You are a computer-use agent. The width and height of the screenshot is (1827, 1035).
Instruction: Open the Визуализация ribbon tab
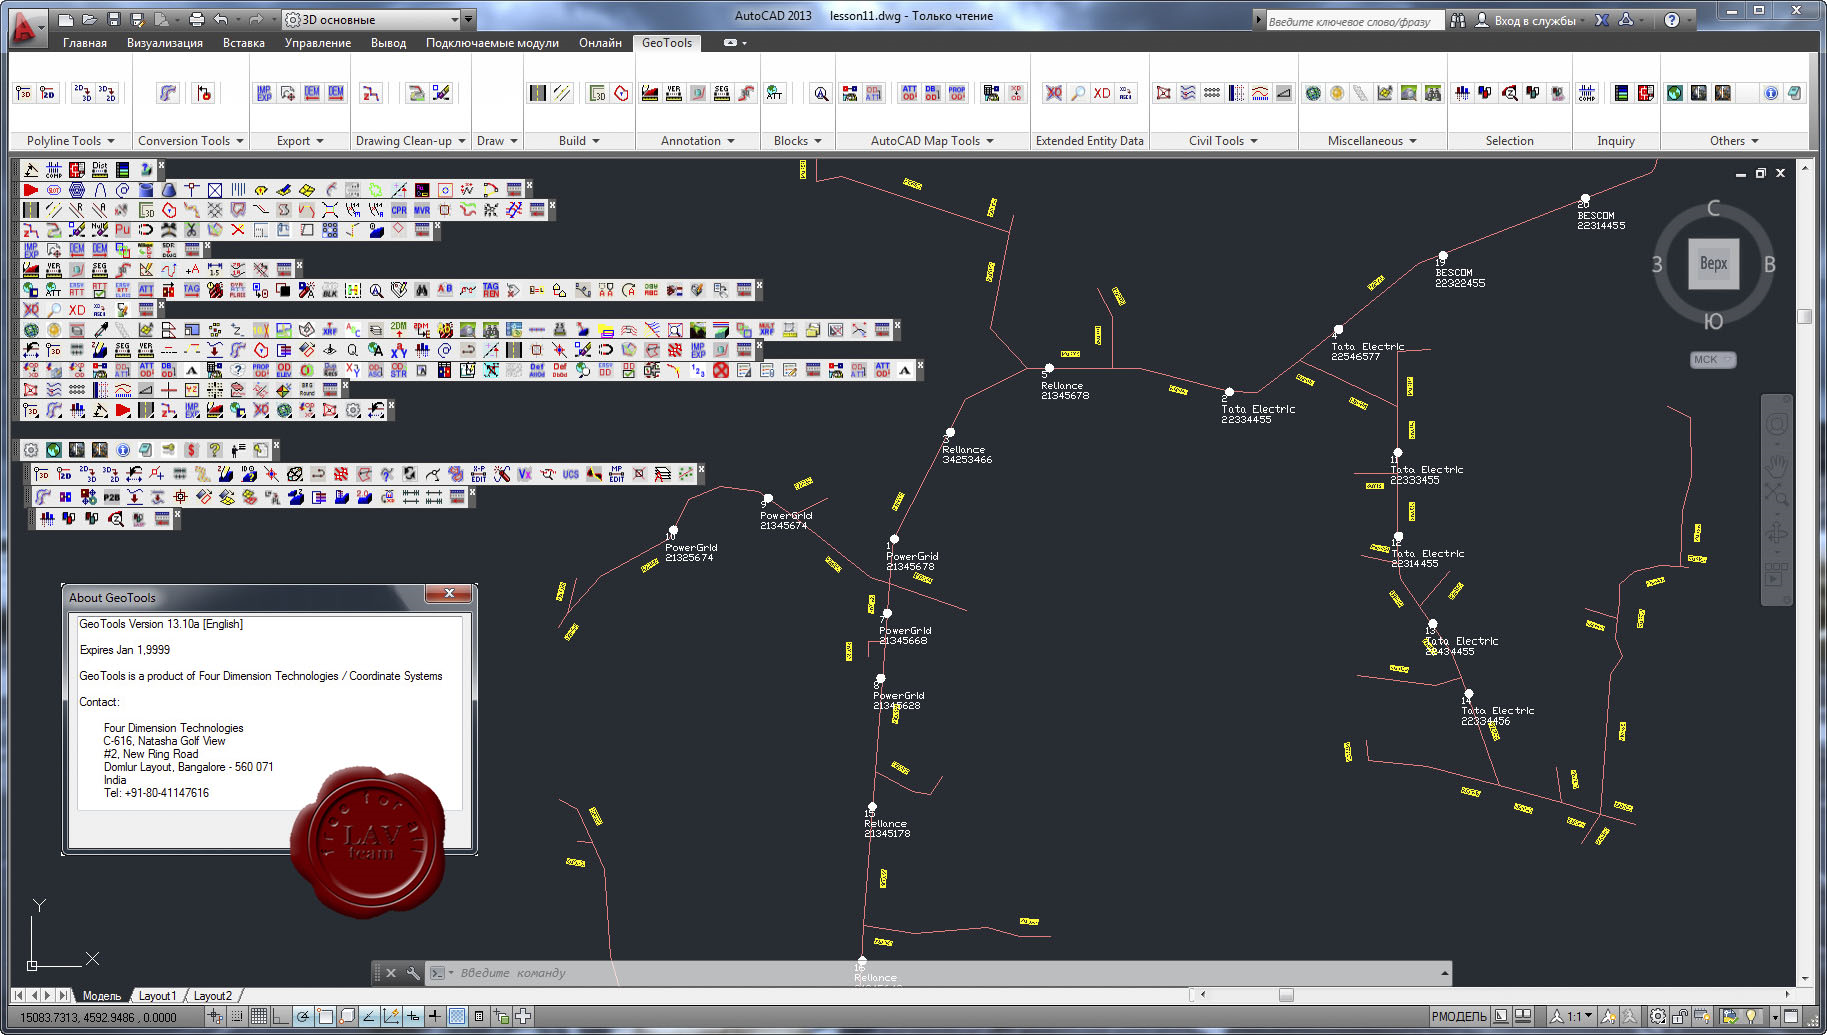(165, 43)
